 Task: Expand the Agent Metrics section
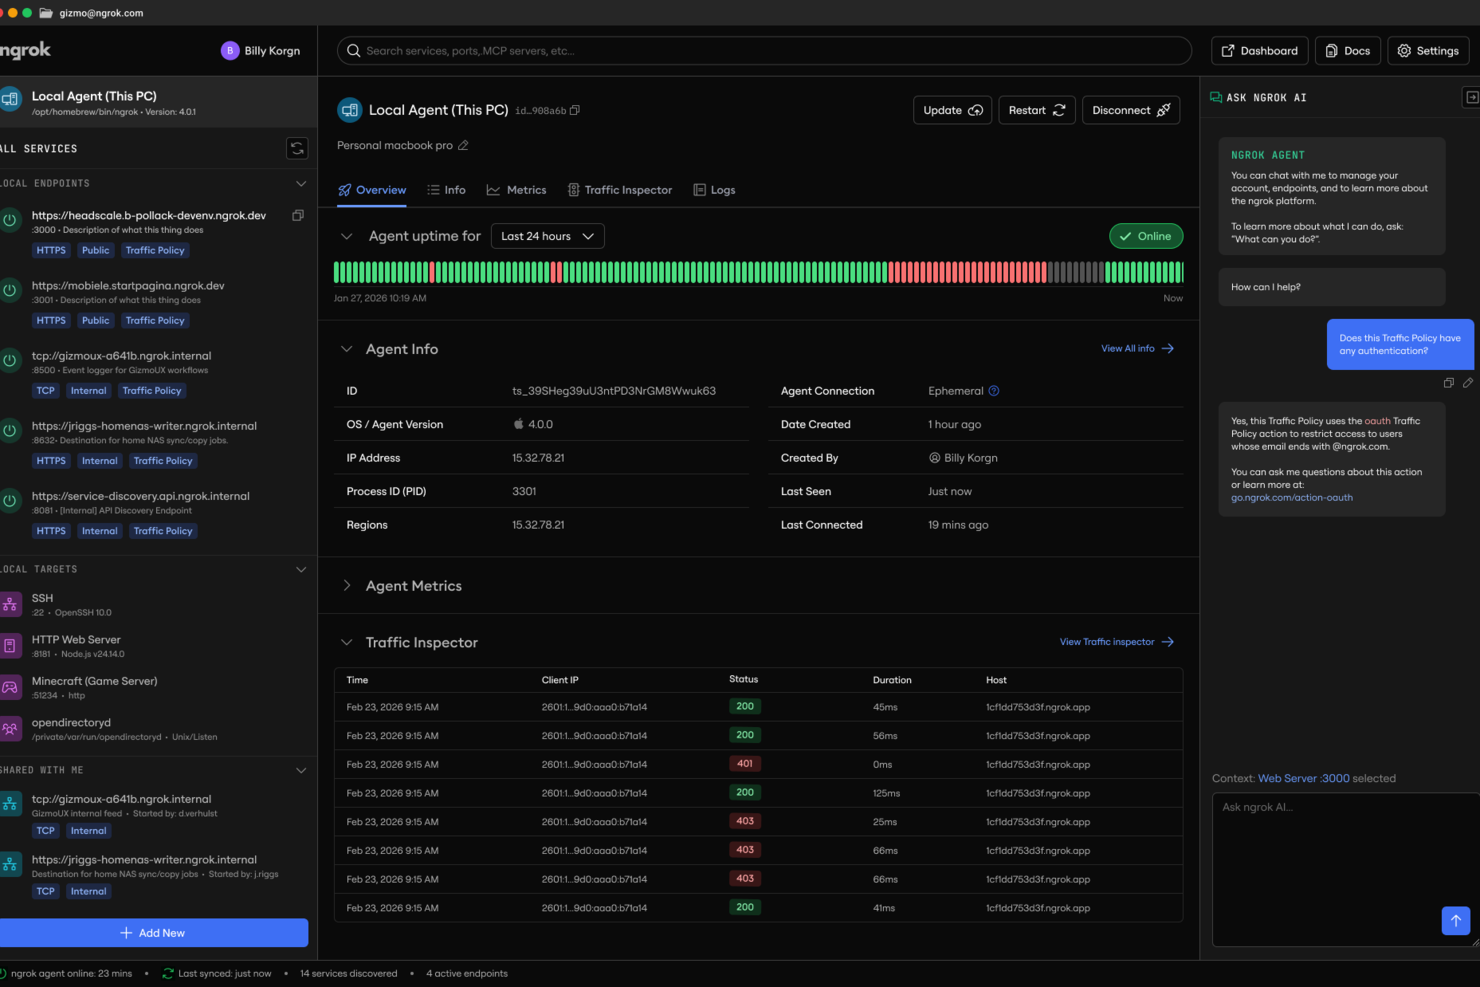347,586
